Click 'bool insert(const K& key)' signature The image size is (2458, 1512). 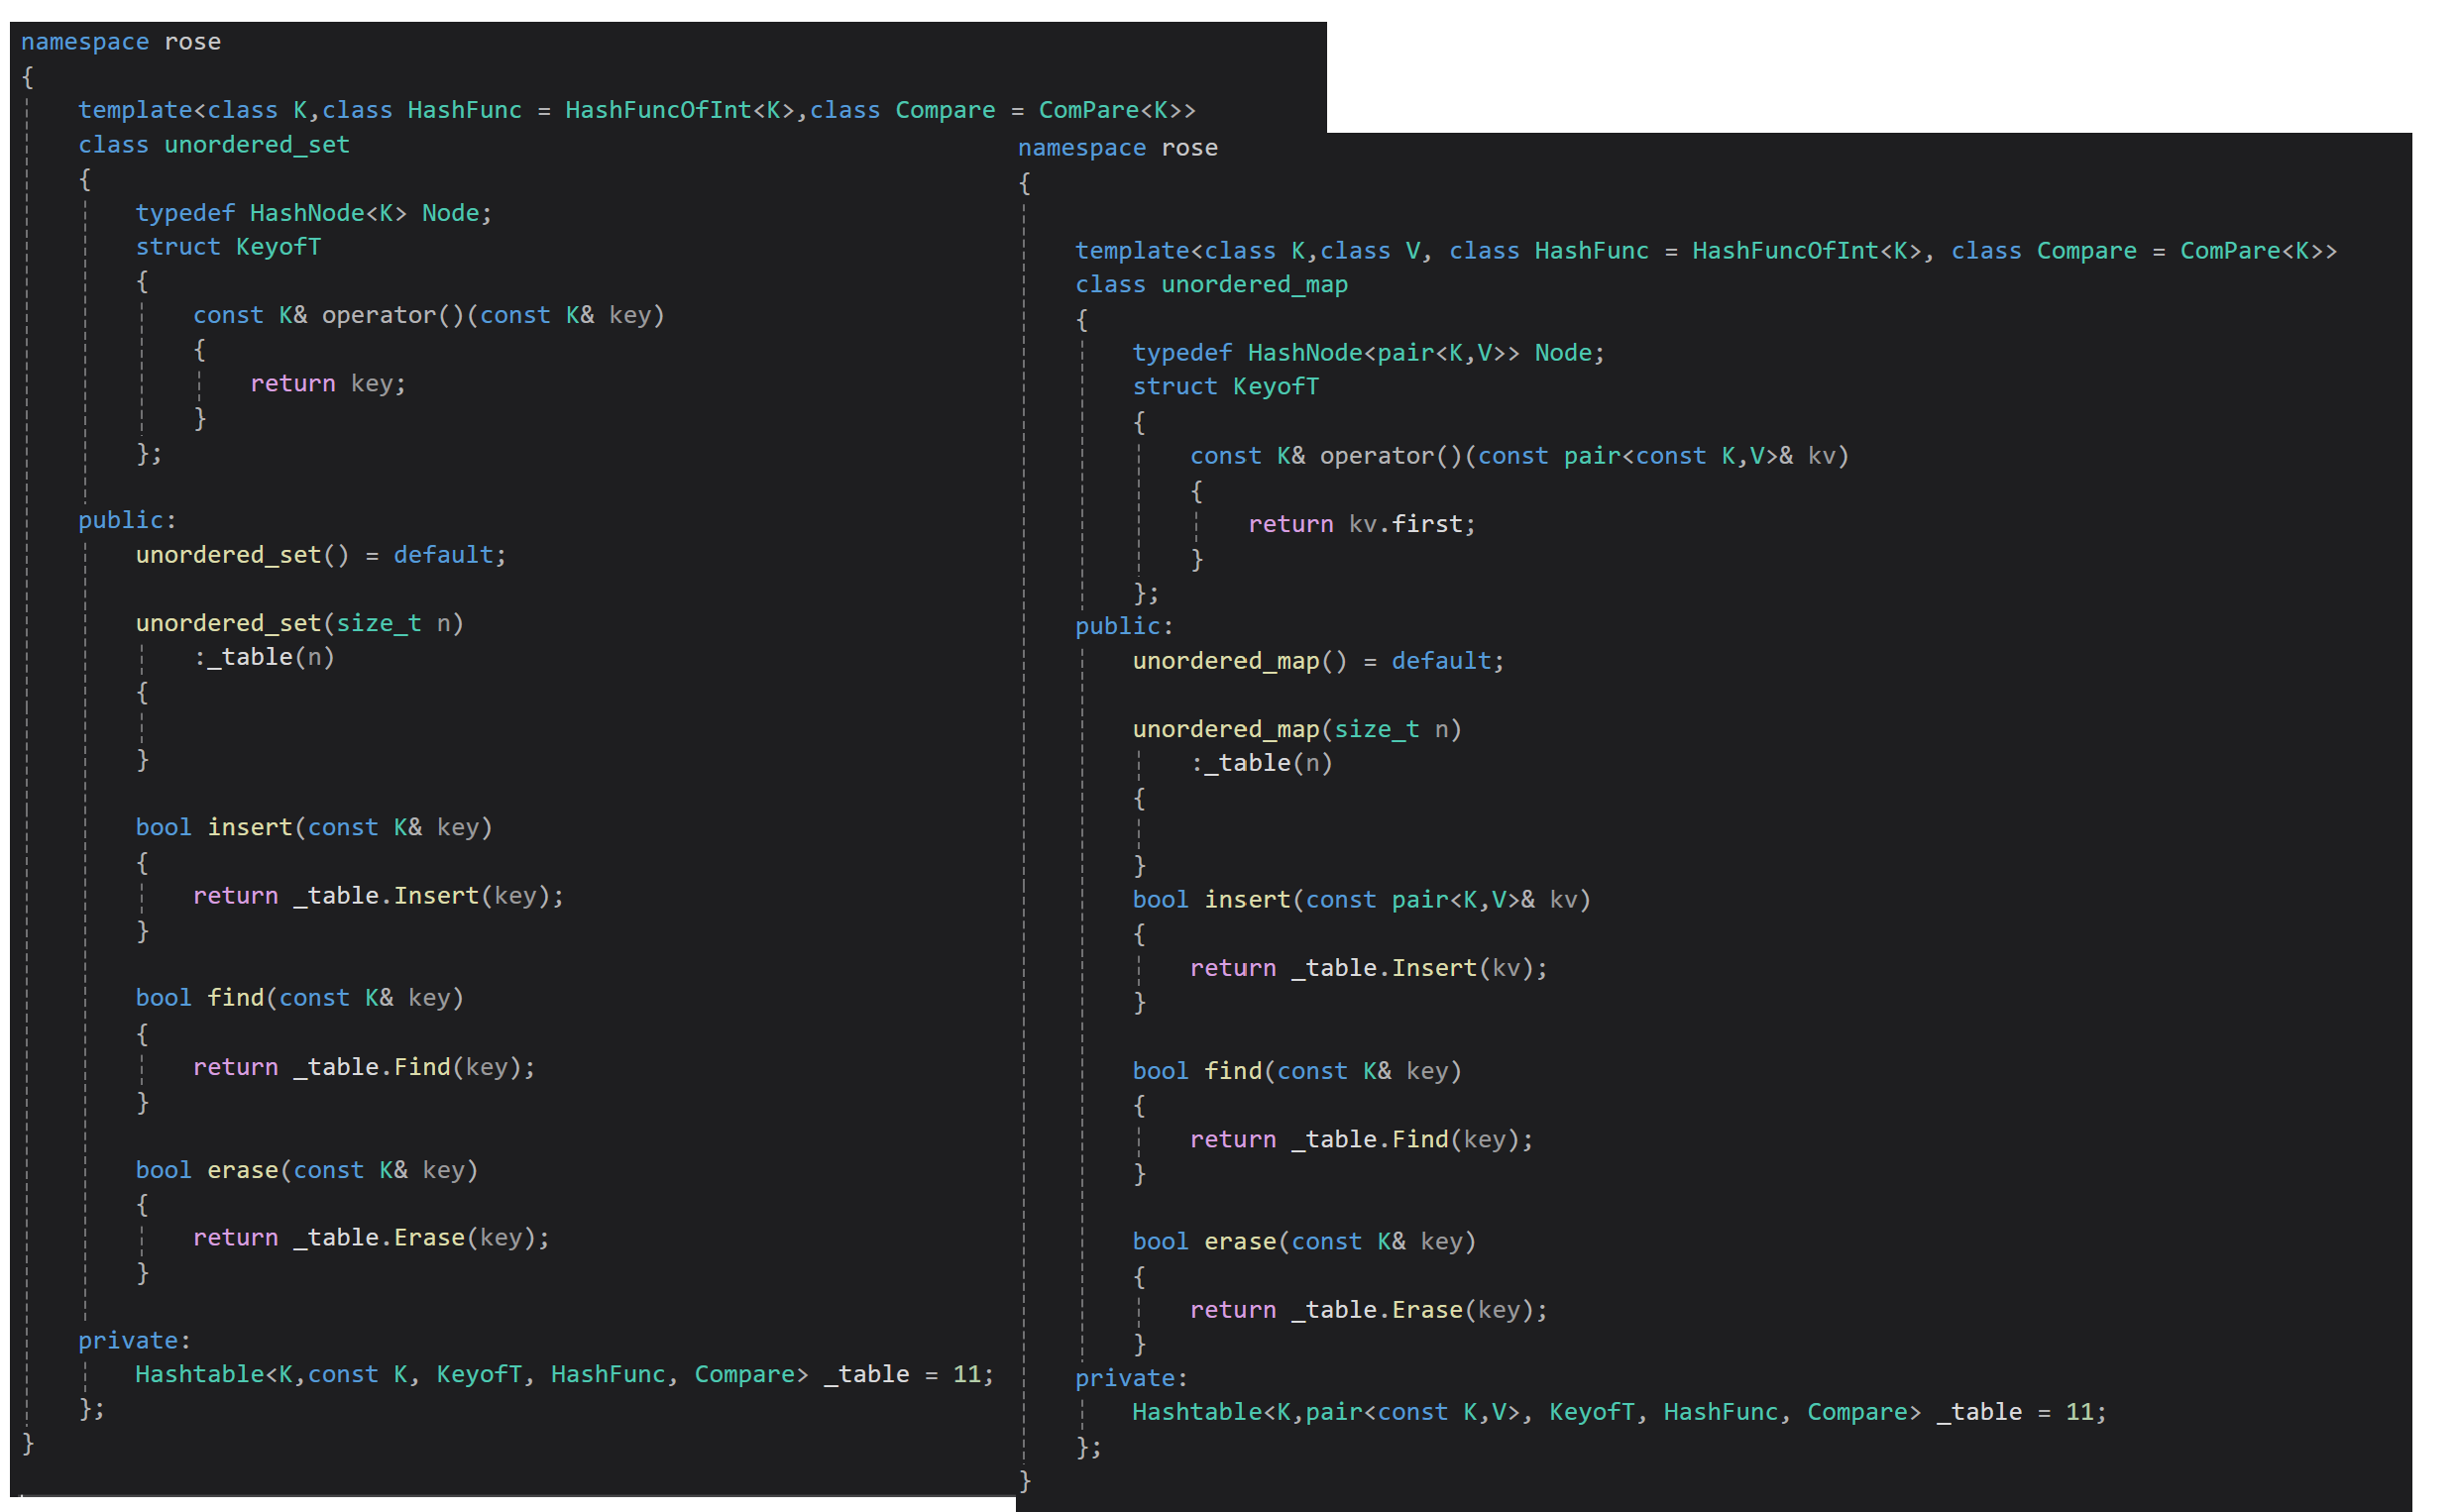313,827
